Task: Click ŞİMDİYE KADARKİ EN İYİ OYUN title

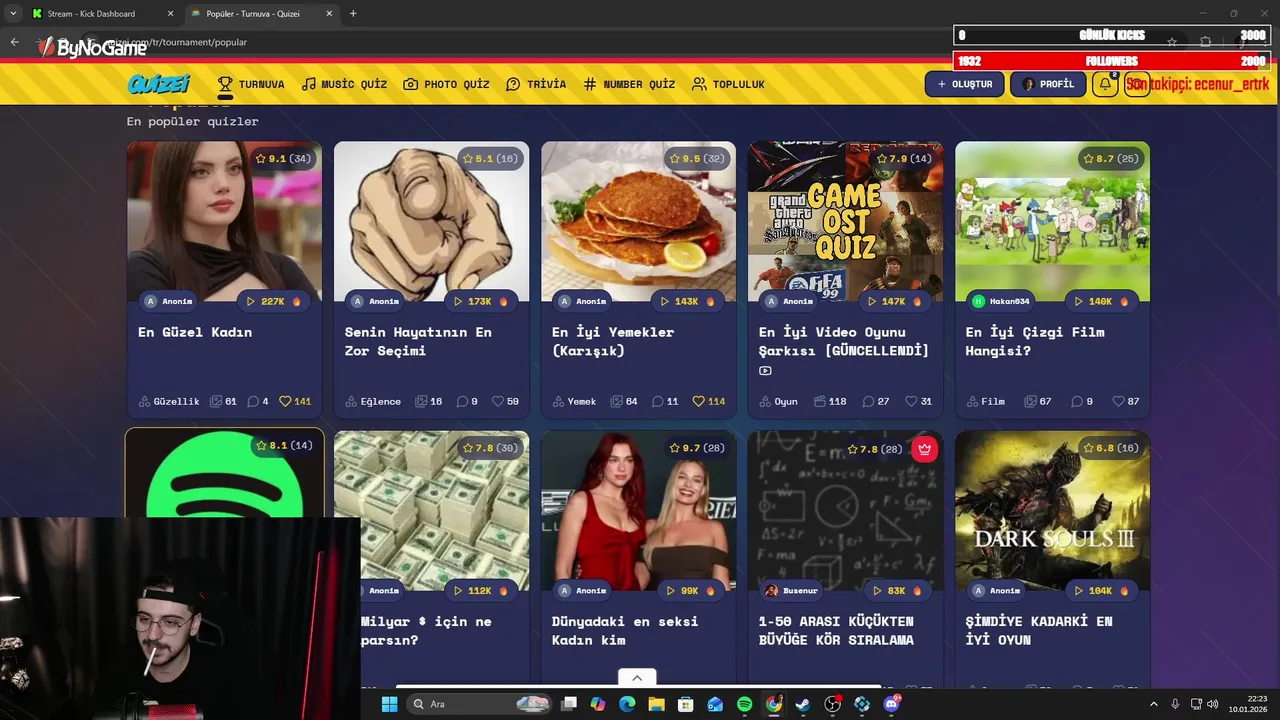Action: pyautogui.click(x=1039, y=630)
